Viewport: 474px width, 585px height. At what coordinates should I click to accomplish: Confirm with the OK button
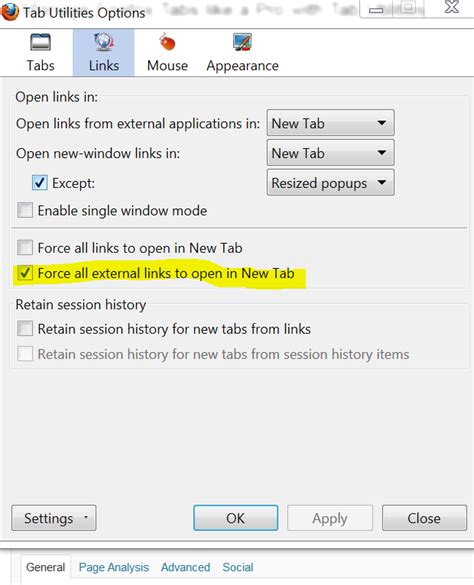pyautogui.click(x=236, y=518)
